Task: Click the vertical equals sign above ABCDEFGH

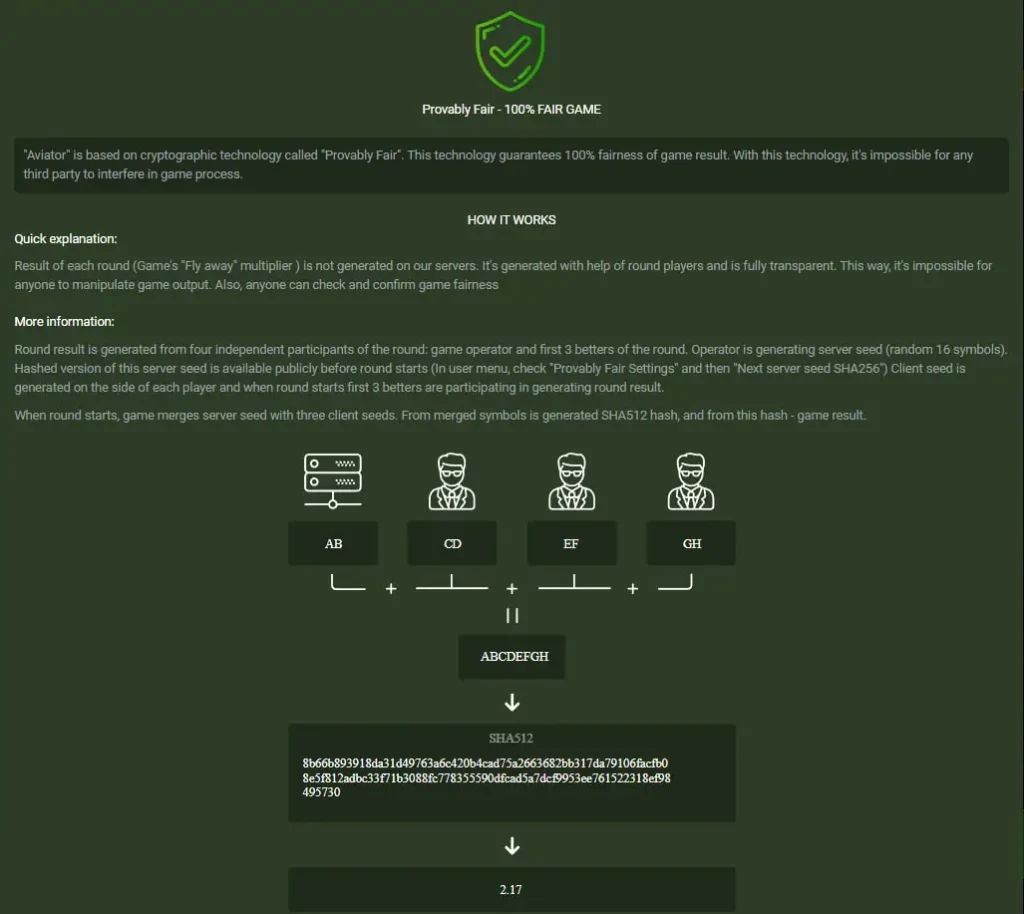Action: click(512, 616)
